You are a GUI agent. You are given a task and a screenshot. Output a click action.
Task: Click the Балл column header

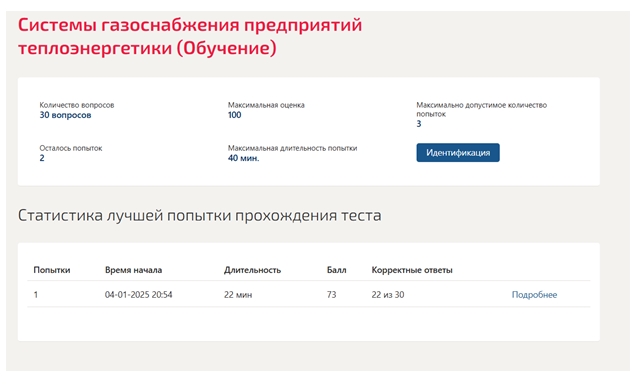[336, 270]
